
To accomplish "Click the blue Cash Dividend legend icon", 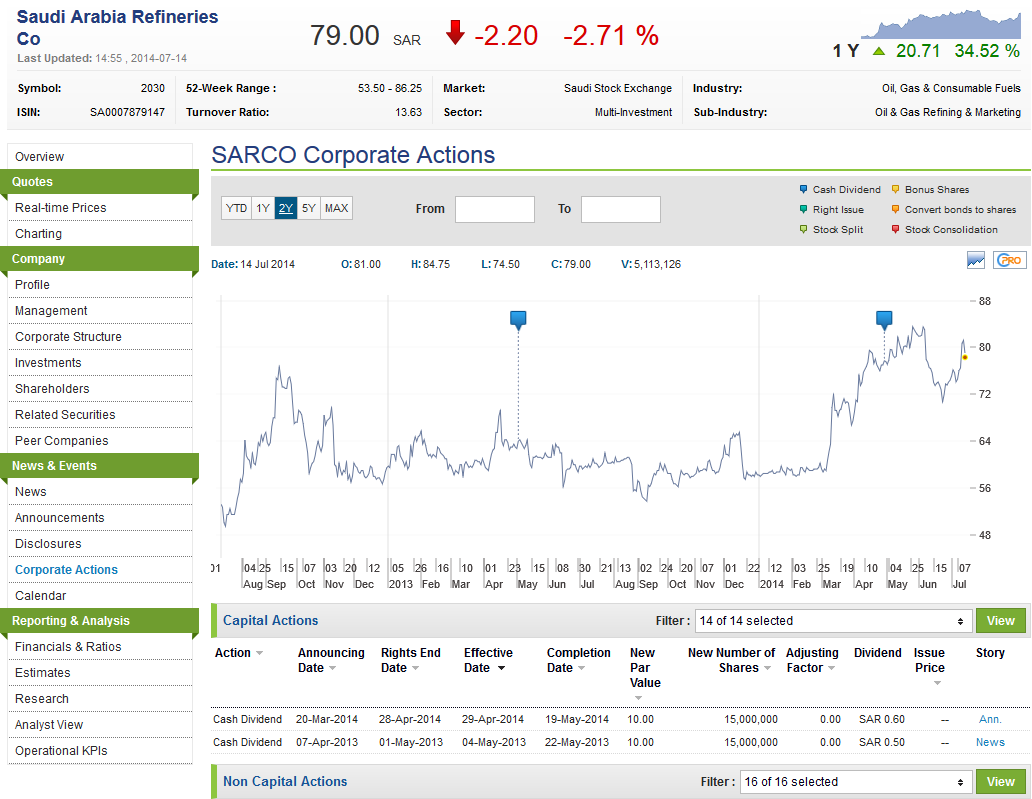I will pyautogui.click(x=803, y=189).
